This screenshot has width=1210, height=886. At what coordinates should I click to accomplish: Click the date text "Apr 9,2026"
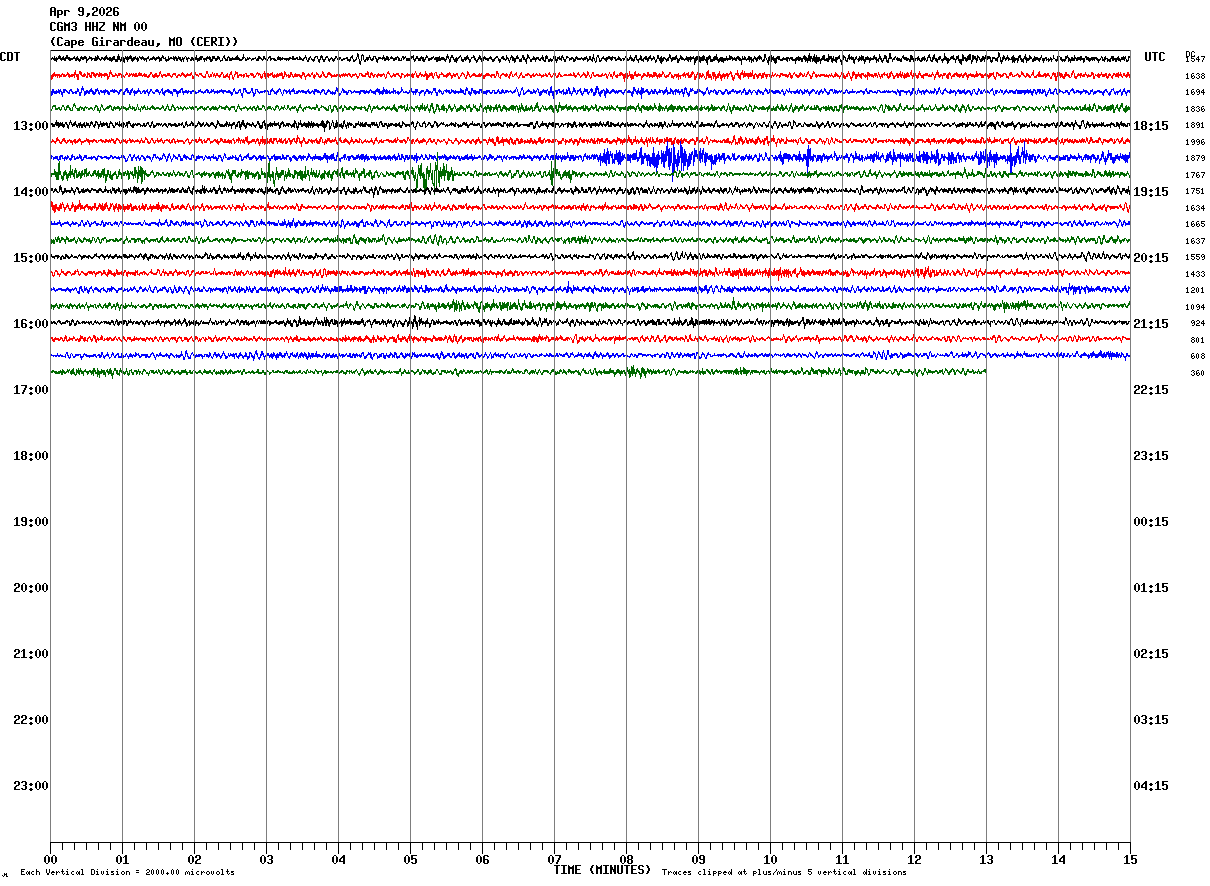(84, 12)
